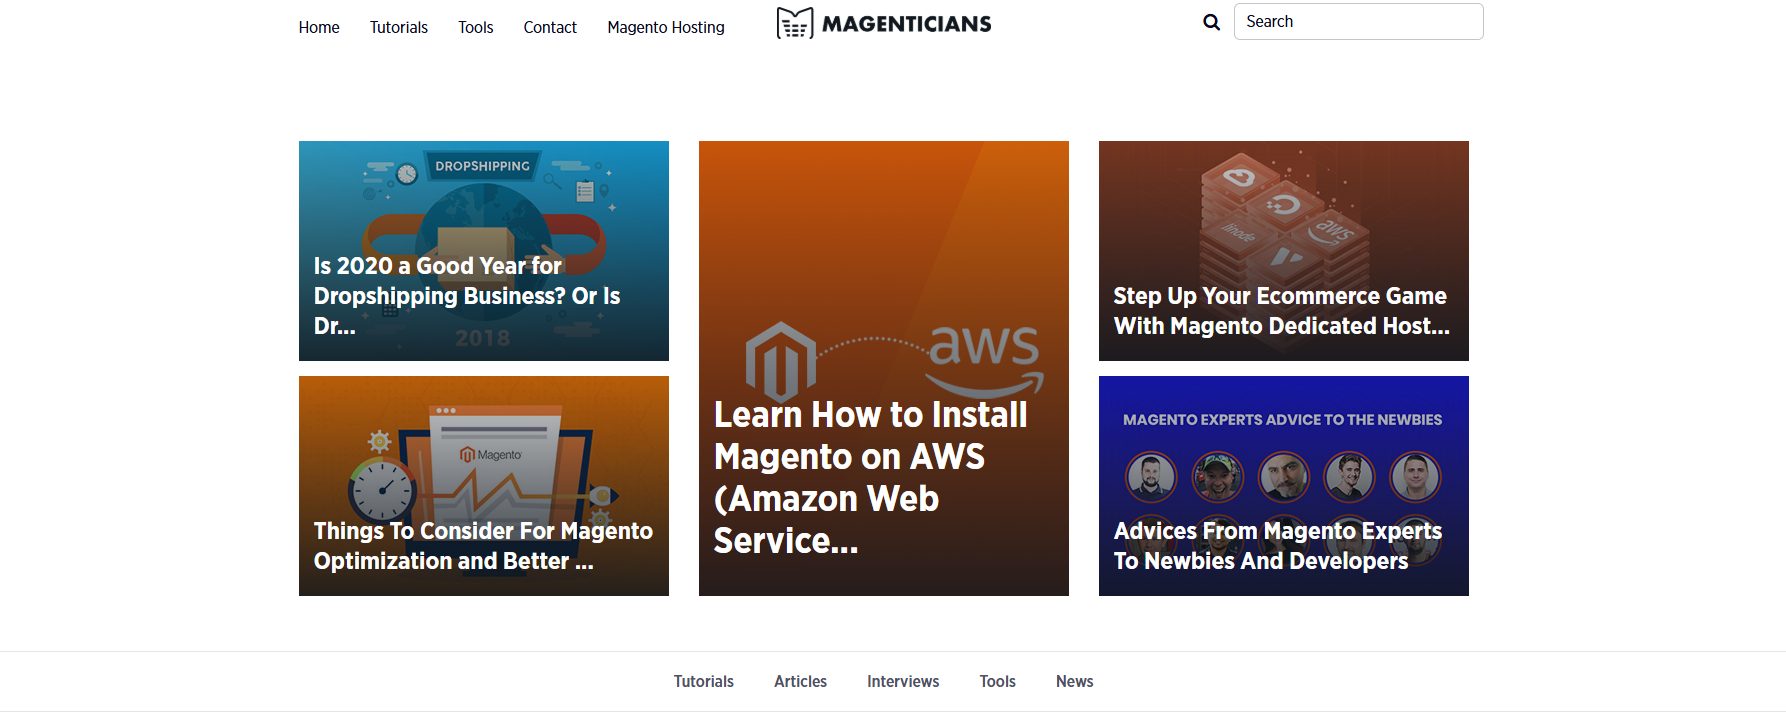
Task: Switch to the Interviews tab
Action: click(903, 681)
